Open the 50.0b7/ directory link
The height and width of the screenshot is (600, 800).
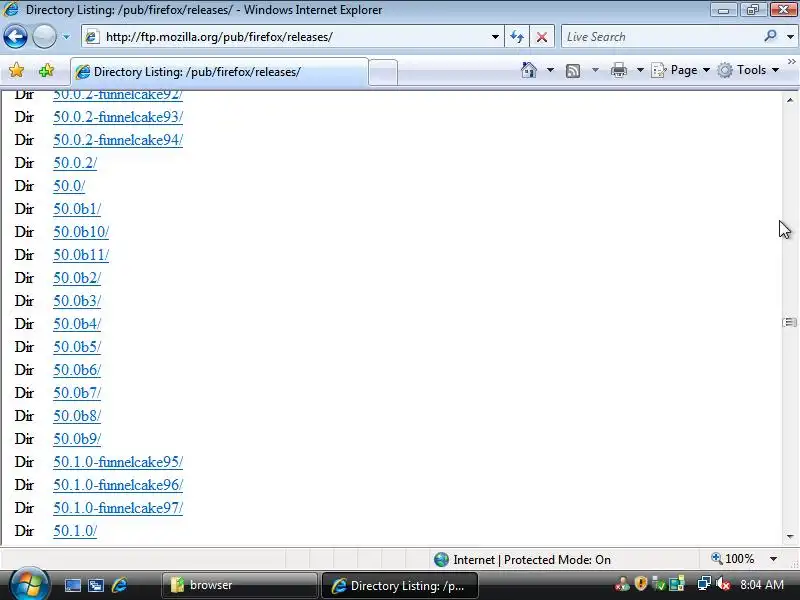tap(77, 392)
